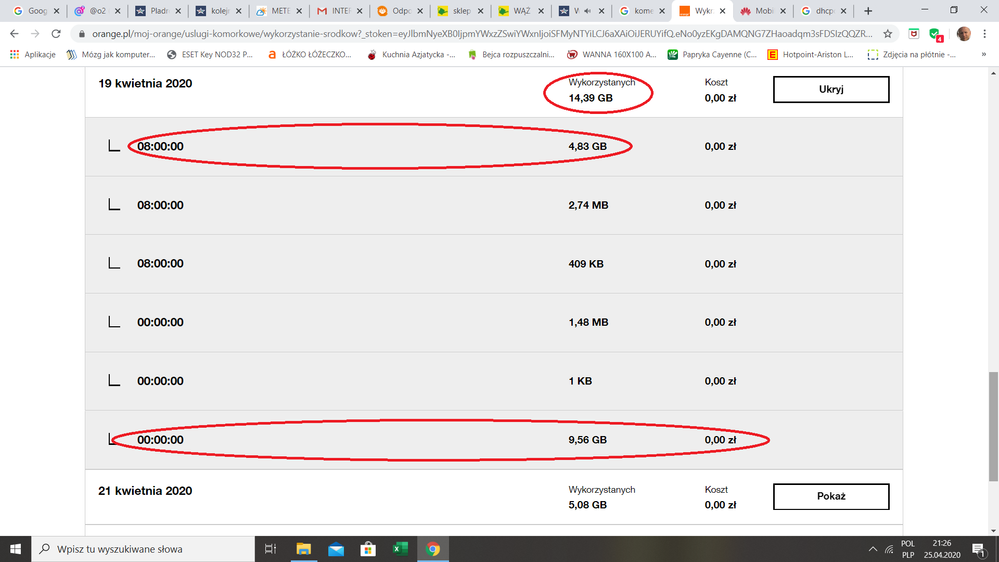
Task: Click the POL PLP language indicator
Action: [908, 549]
